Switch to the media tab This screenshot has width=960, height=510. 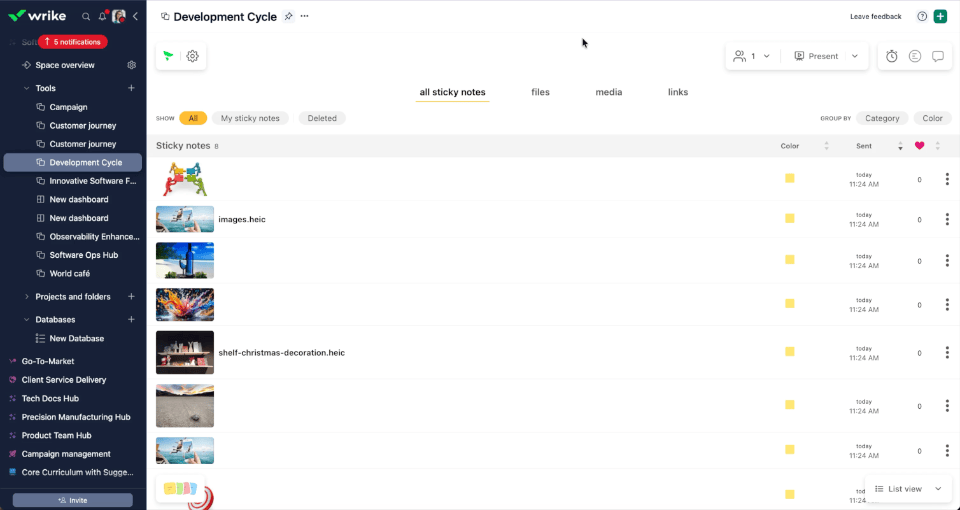click(609, 92)
